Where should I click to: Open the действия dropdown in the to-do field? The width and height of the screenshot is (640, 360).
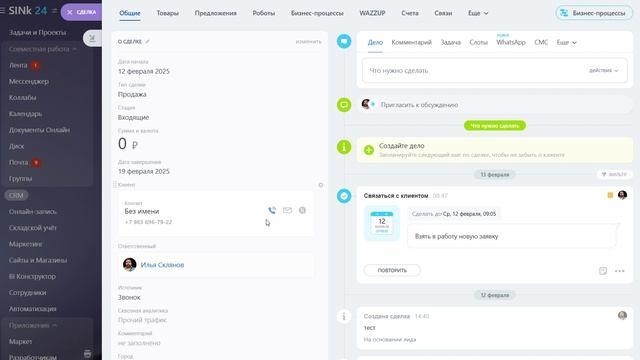(603, 71)
